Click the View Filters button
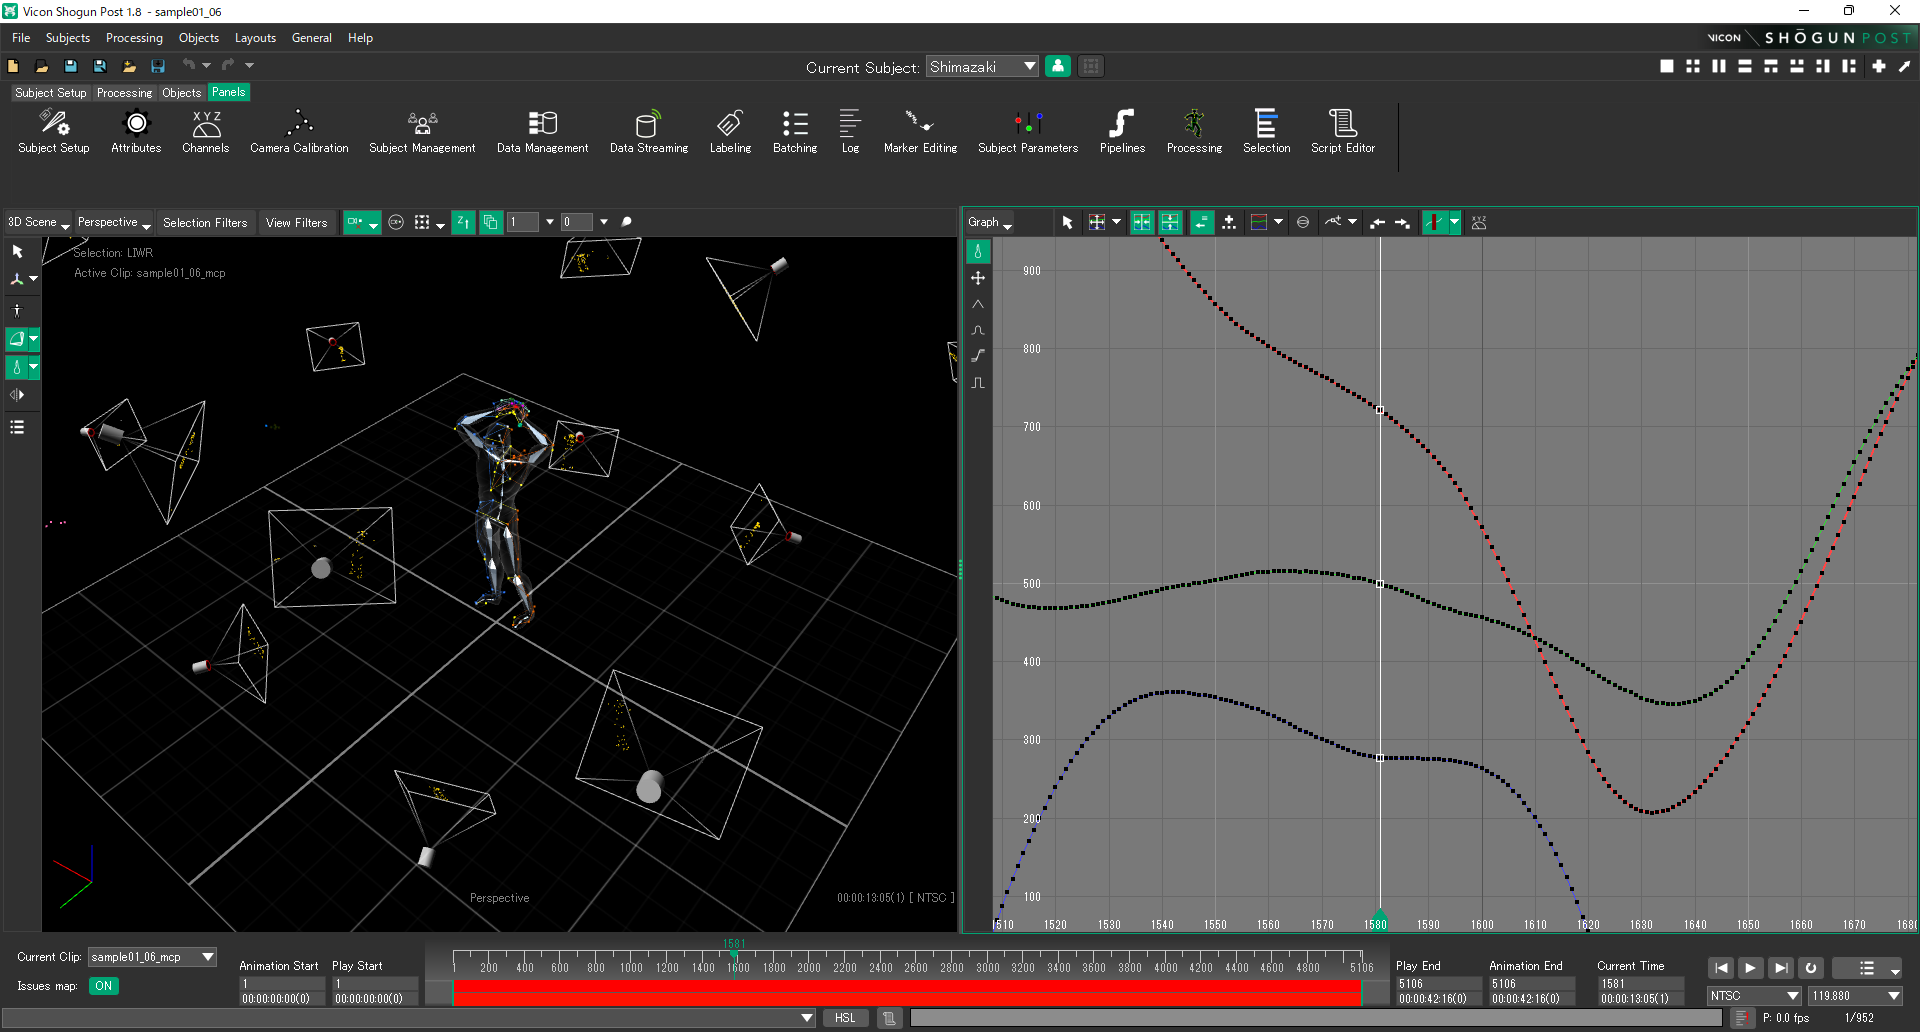The height and width of the screenshot is (1032, 1920). (296, 223)
